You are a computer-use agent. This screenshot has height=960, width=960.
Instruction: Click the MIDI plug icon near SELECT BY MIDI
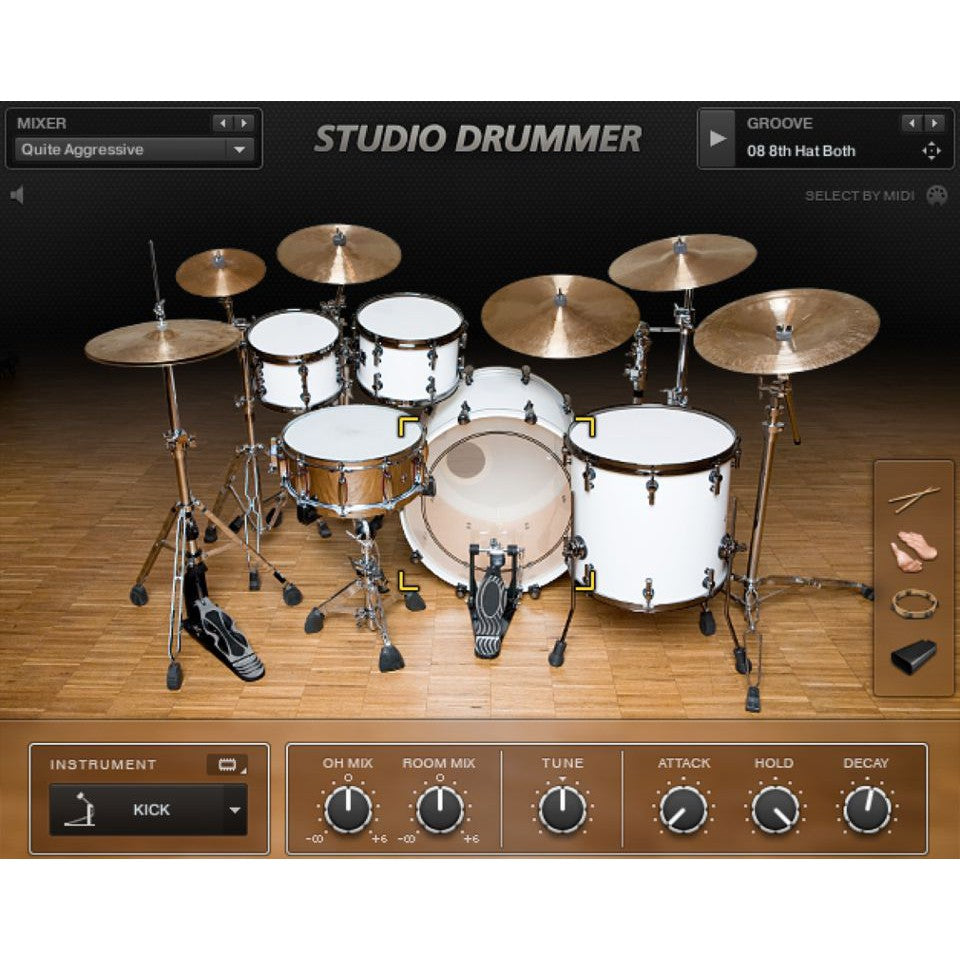[936, 197]
